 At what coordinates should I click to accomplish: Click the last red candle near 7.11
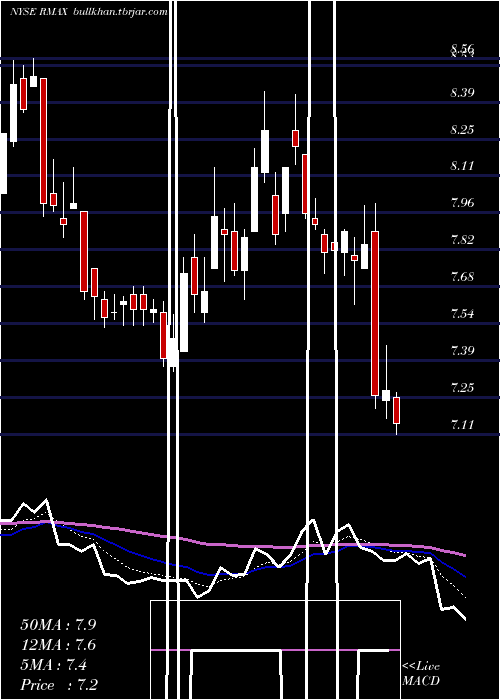[x=396, y=410]
